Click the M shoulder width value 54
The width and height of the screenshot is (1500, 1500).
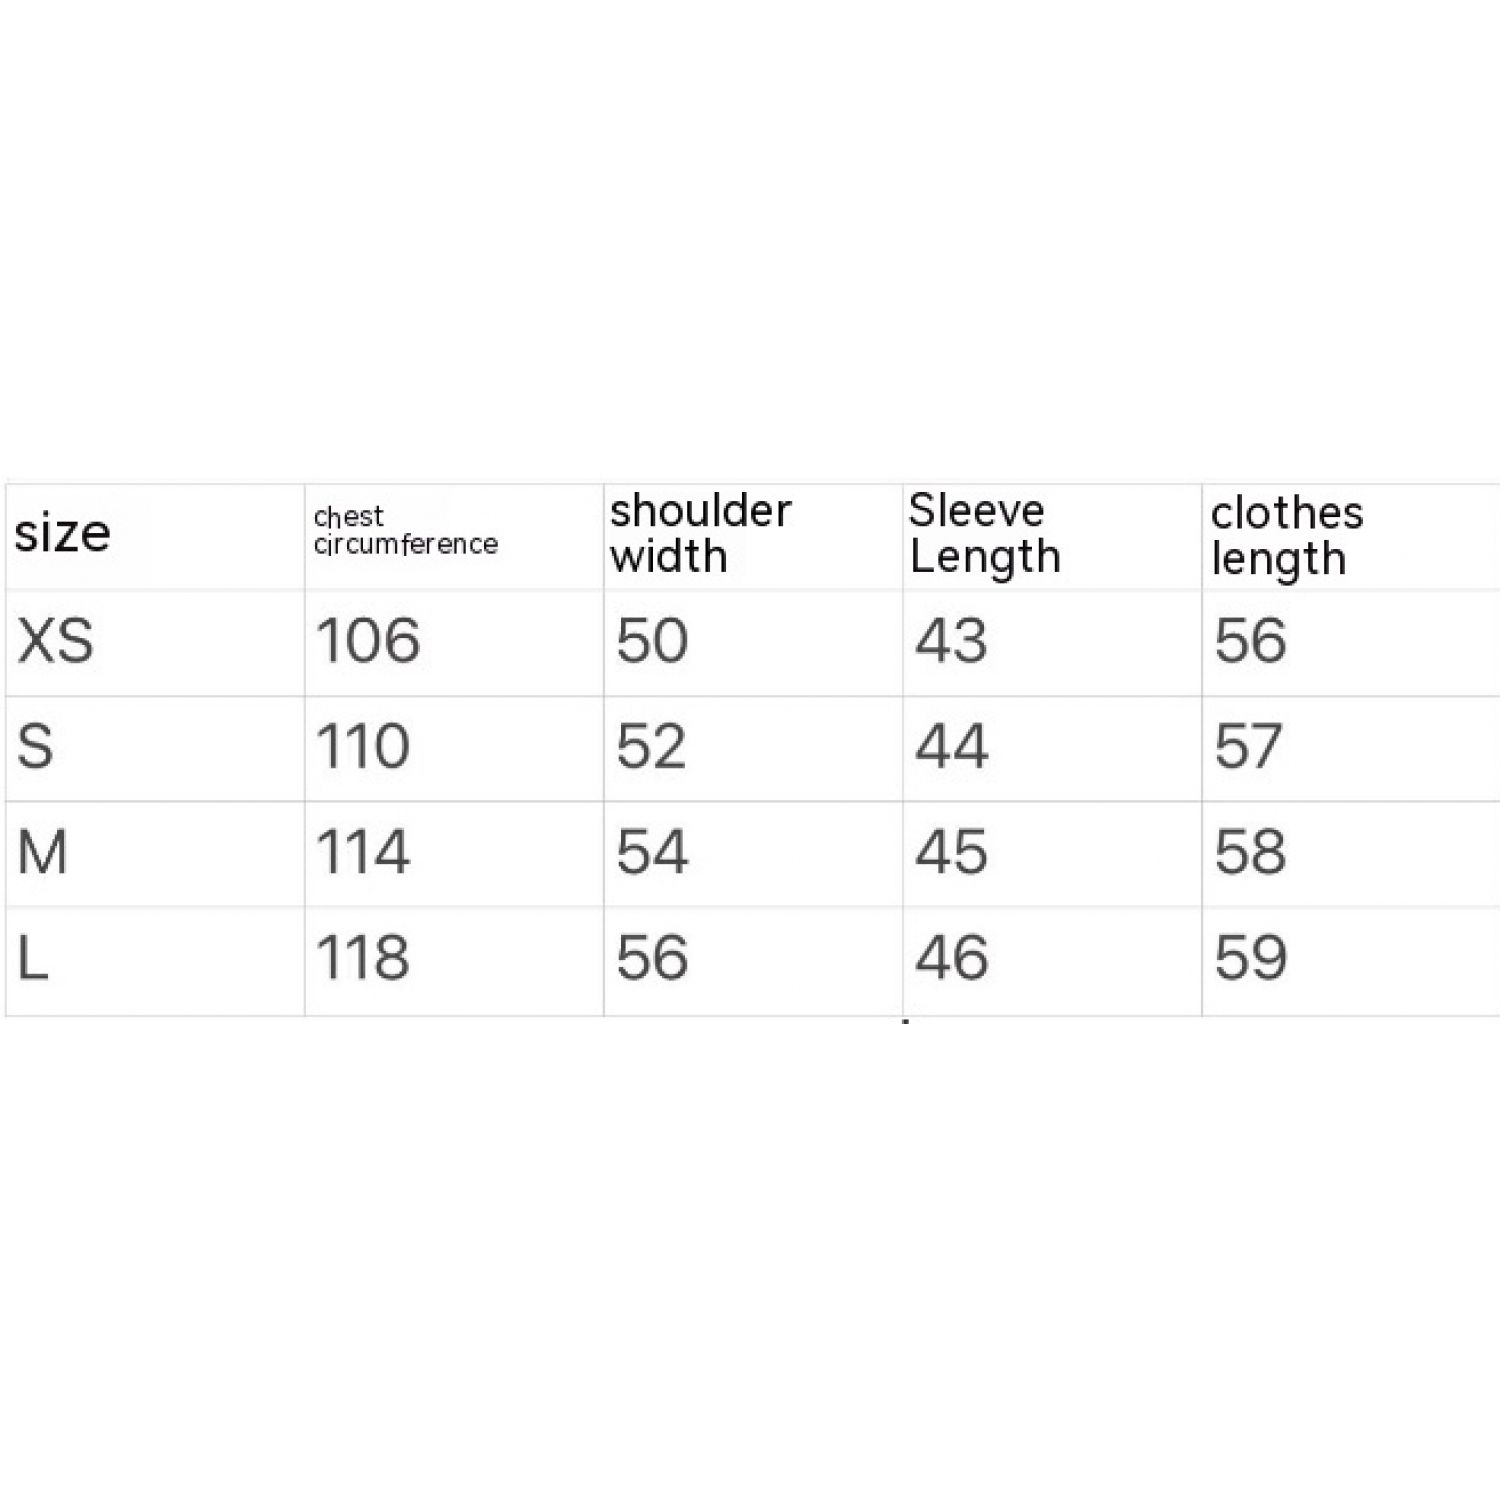(652, 852)
